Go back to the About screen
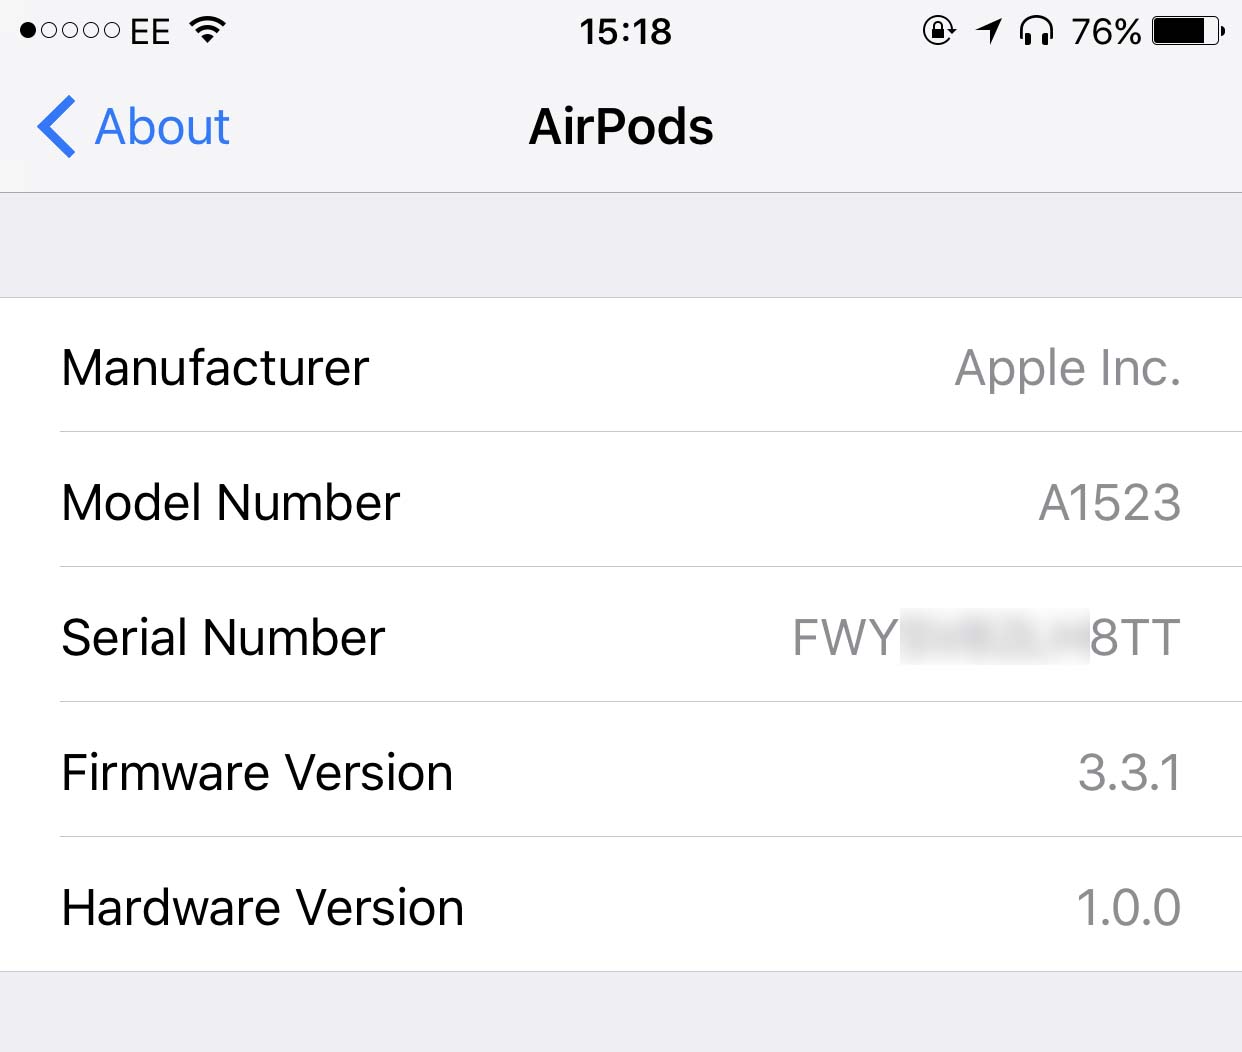1242x1052 pixels. pyautogui.click(x=162, y=127)
